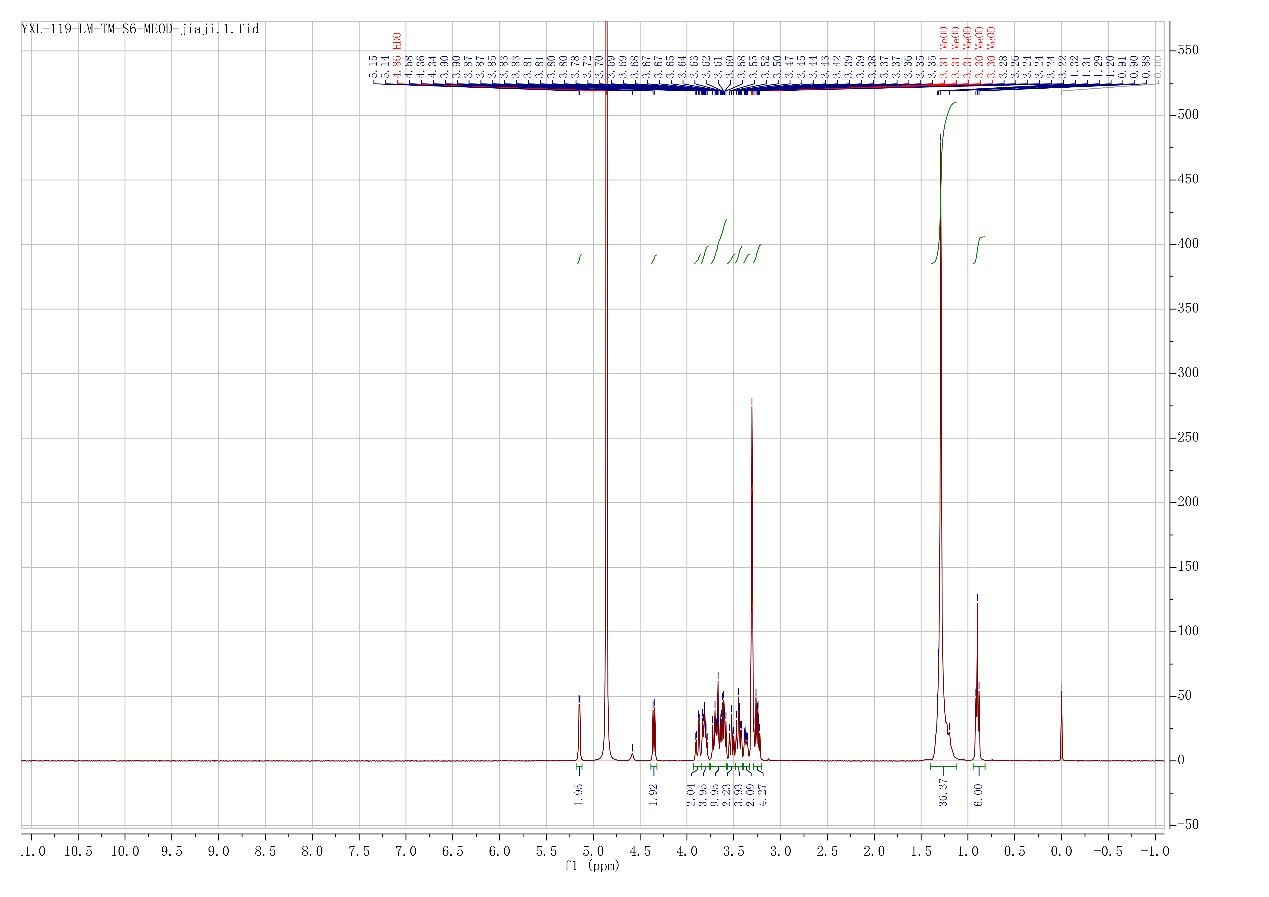Click the 6.0 ppm axis tick label
This screenshot has width=1269, height=897.
click(500, 851)
